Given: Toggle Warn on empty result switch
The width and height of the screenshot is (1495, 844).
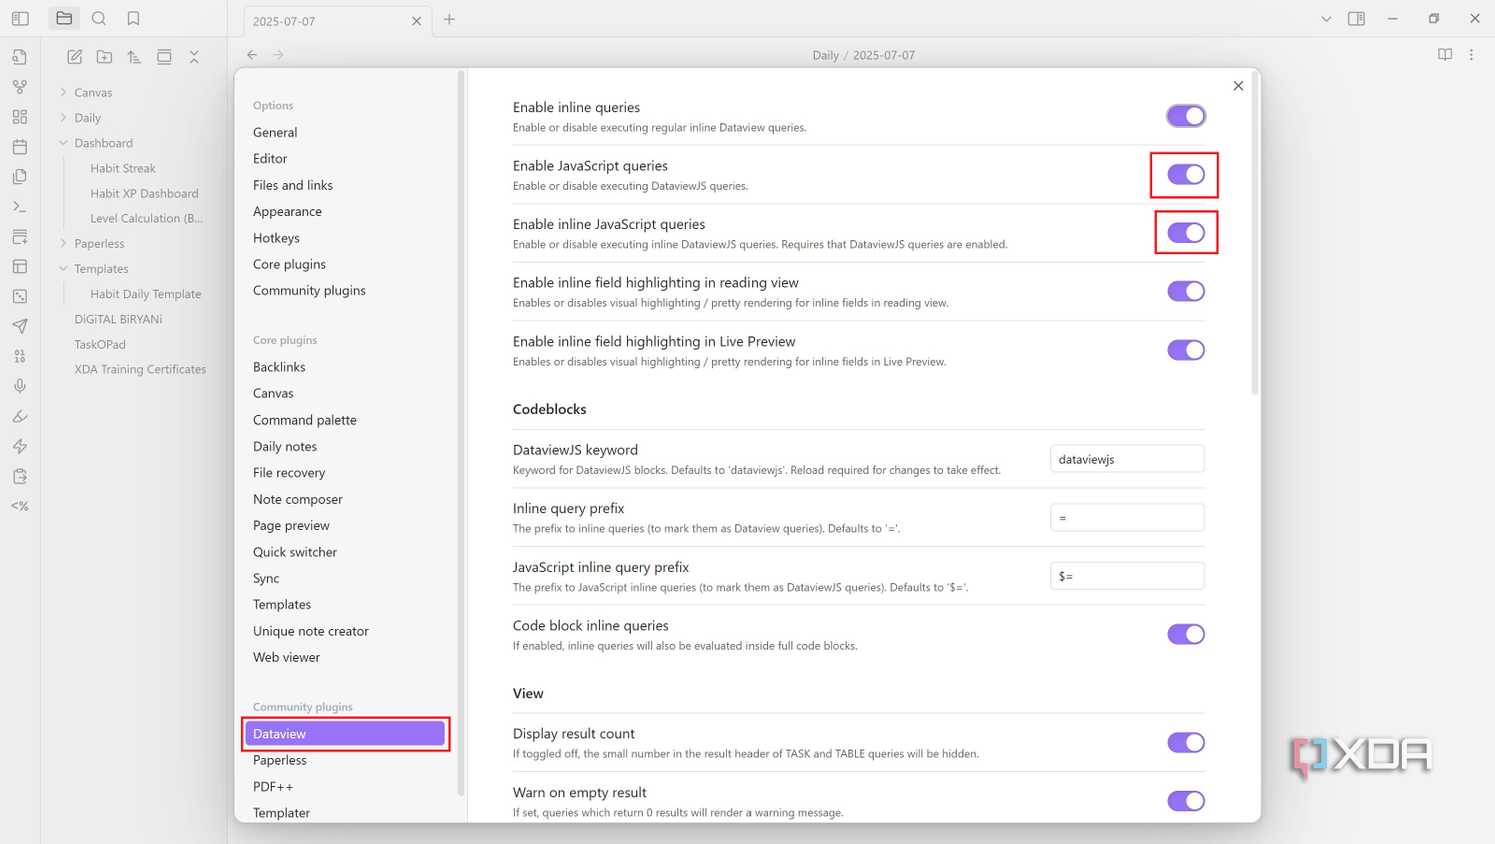Looking at the screenshot, I should click(x=1186, y=801).
